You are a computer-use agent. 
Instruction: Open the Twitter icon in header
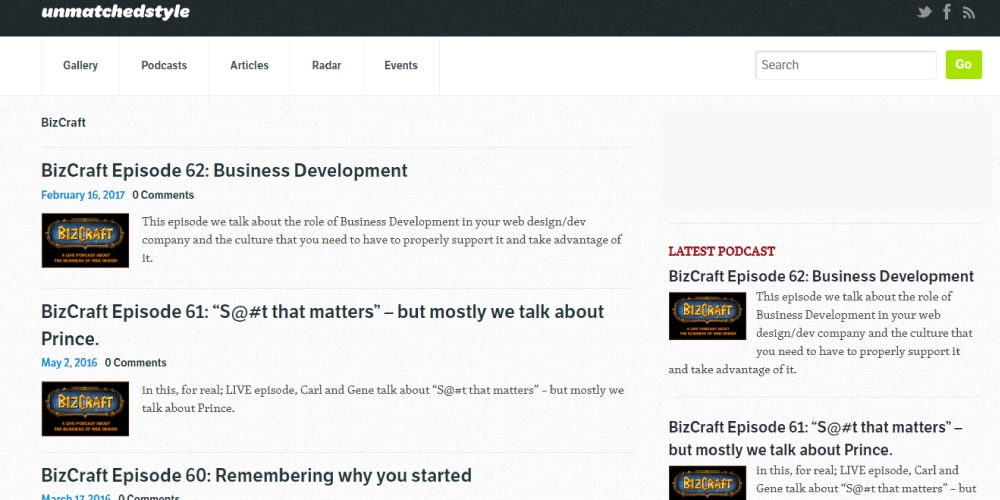[924, 12]
